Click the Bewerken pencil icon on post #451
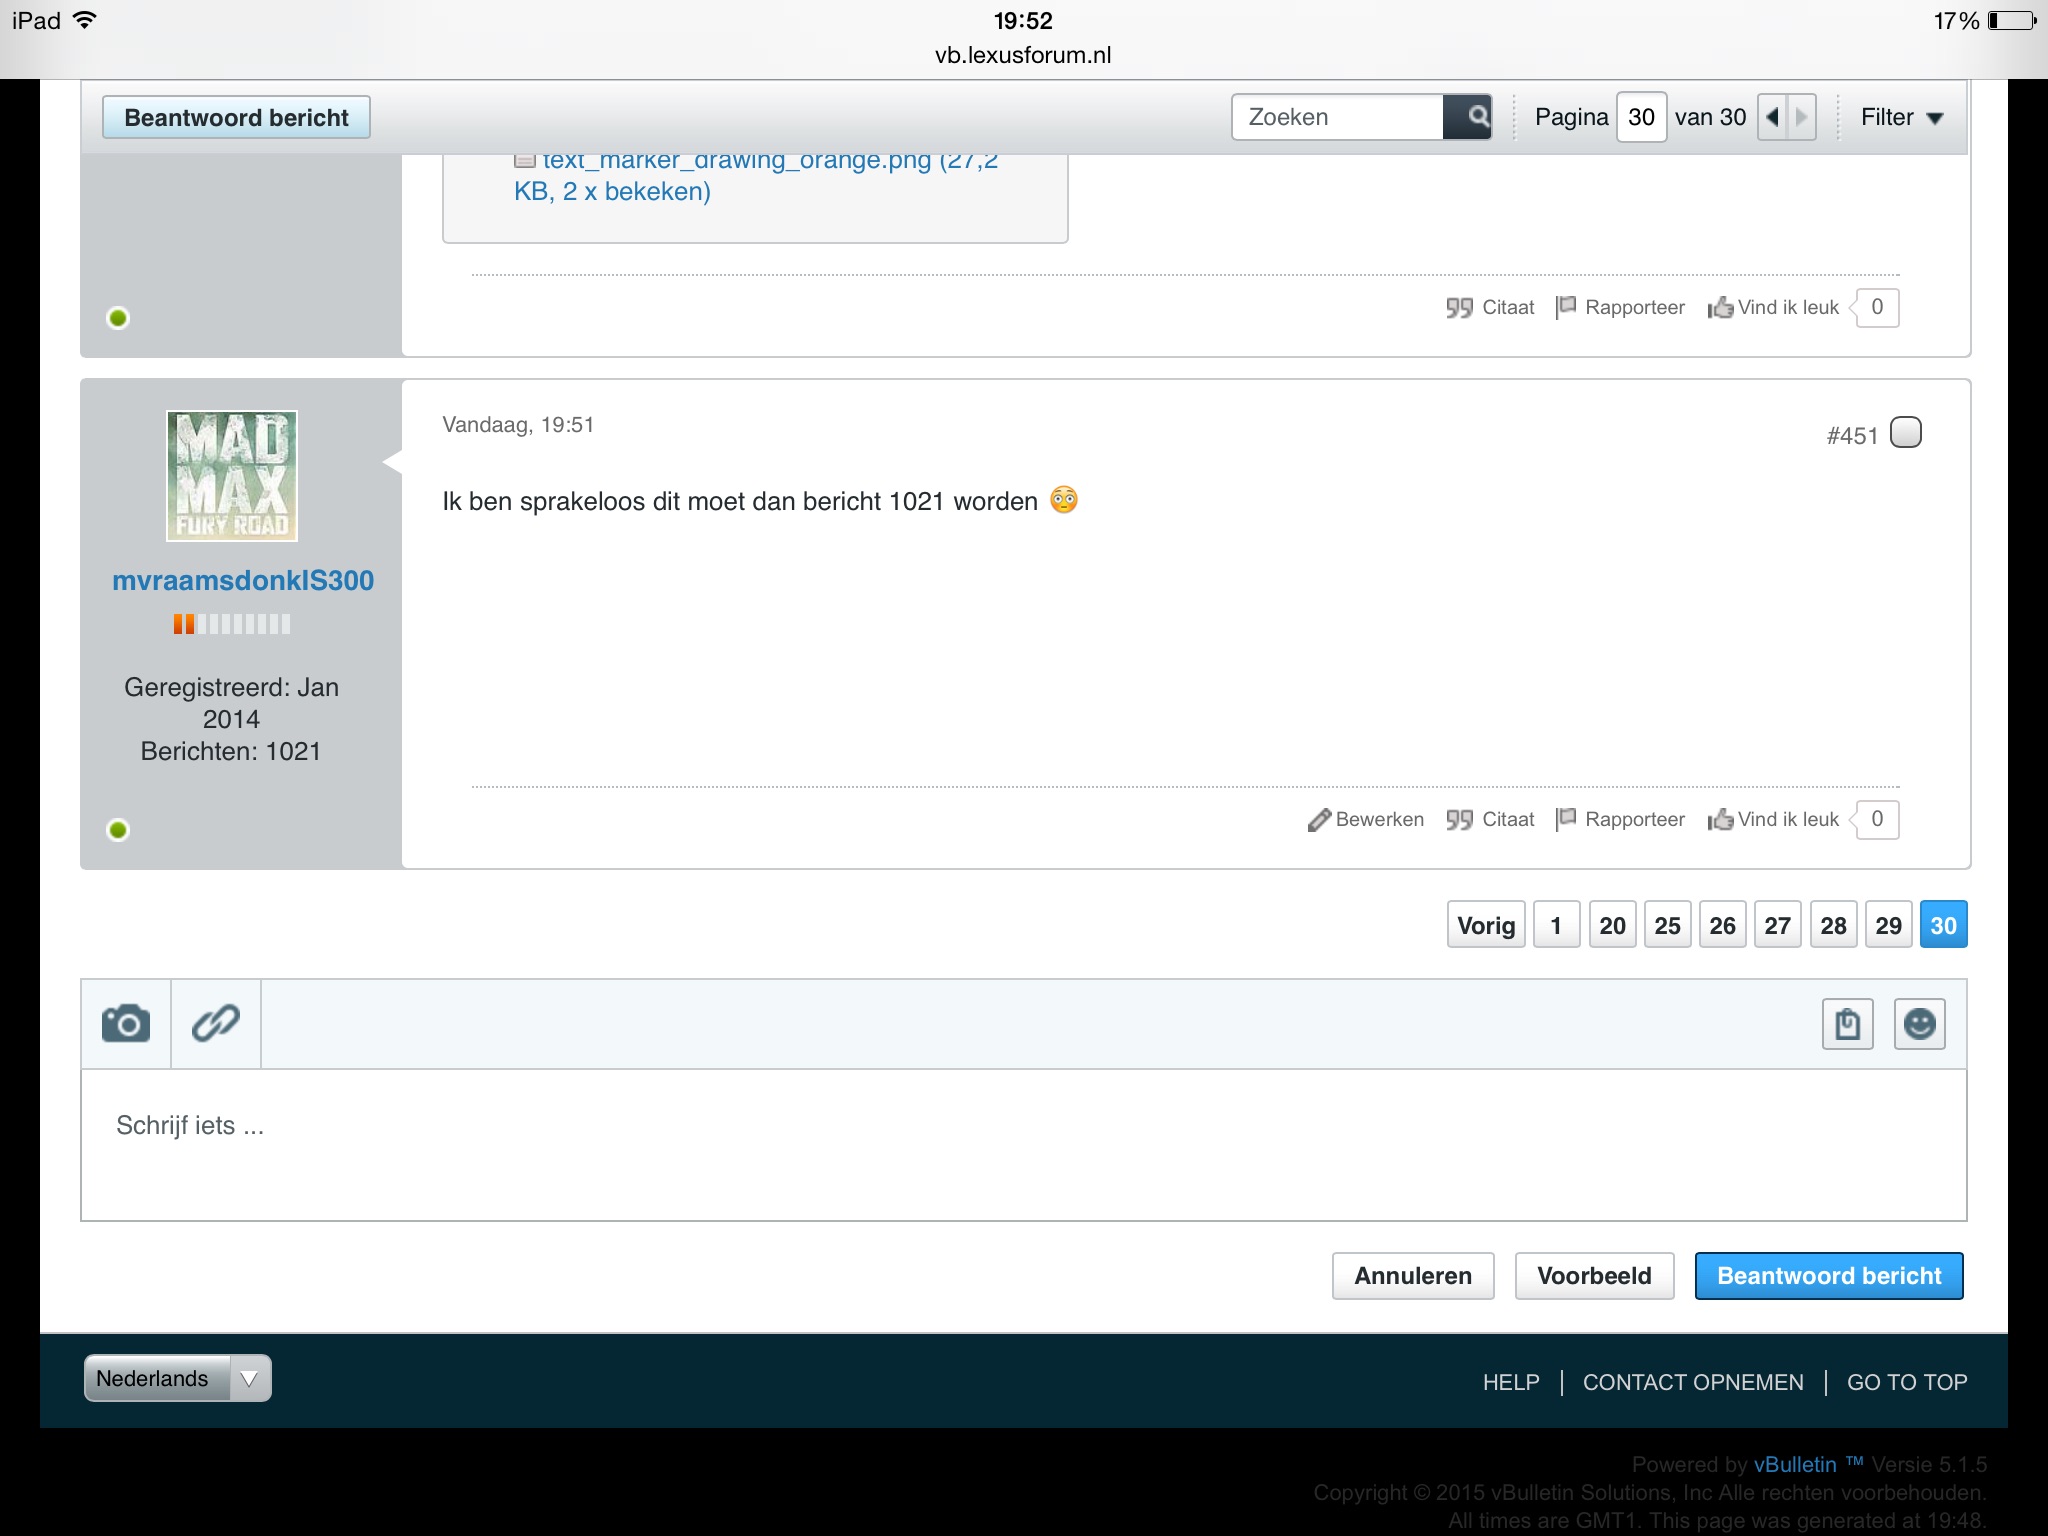The width and height of the screenshot is (2048, 1536). pyautogui.click(x=1320, y=820)
